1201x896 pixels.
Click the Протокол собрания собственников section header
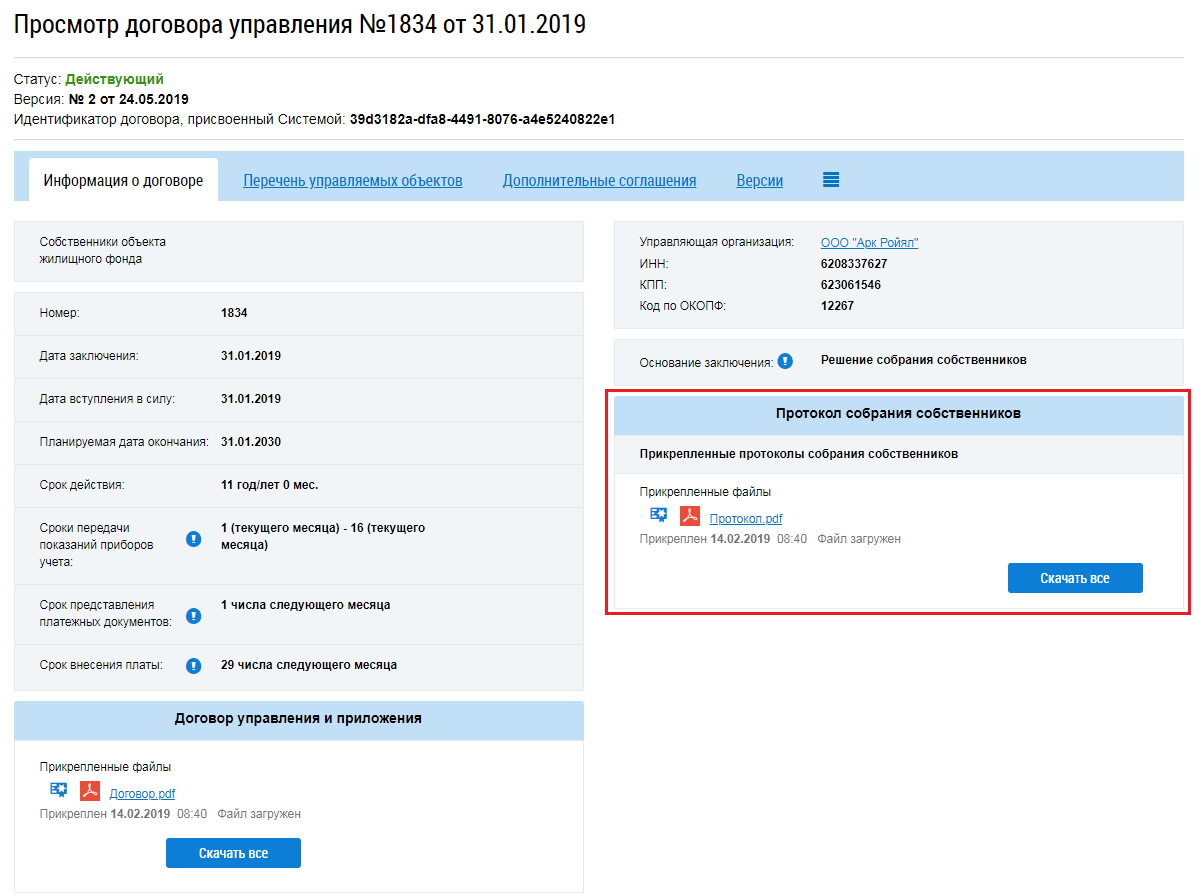click(x=898, y=414)
